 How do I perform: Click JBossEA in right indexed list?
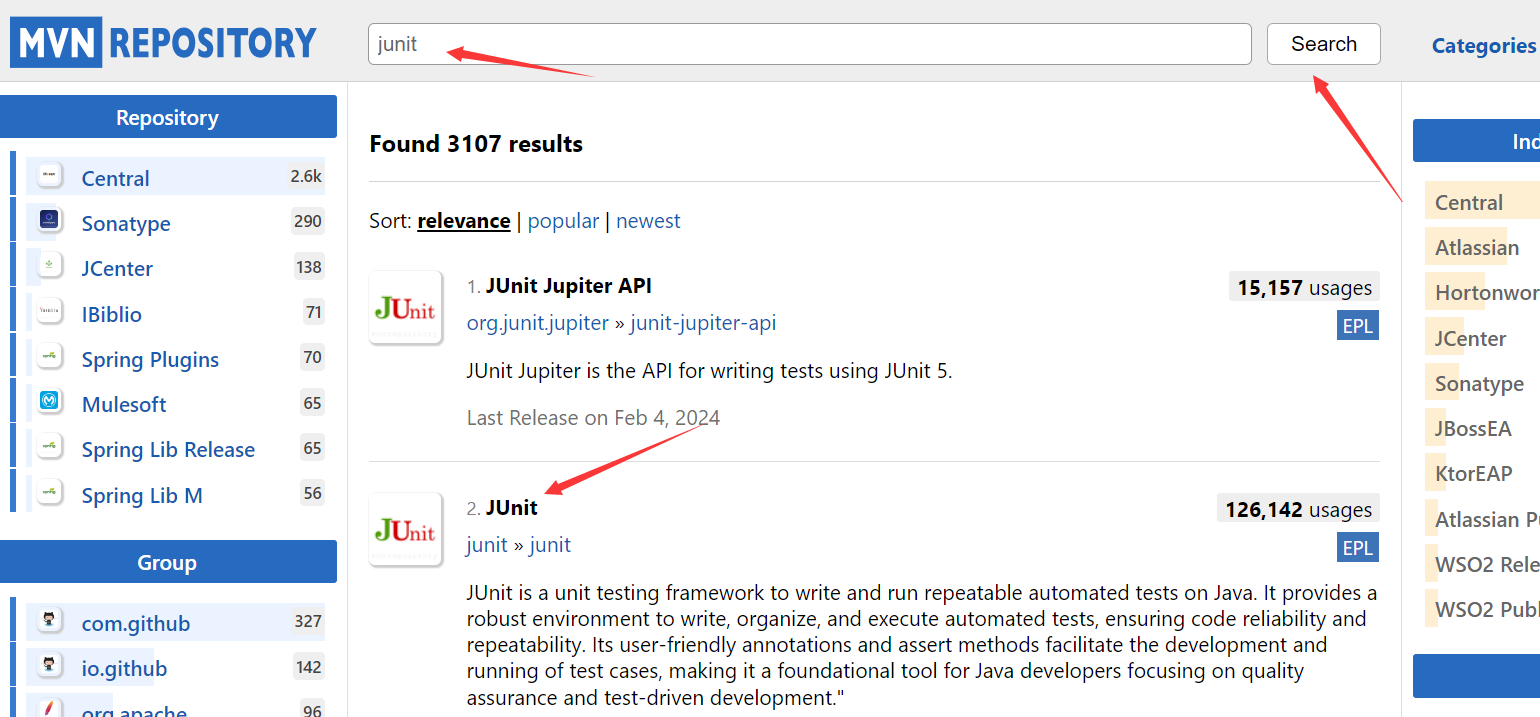pos(1473,428)
